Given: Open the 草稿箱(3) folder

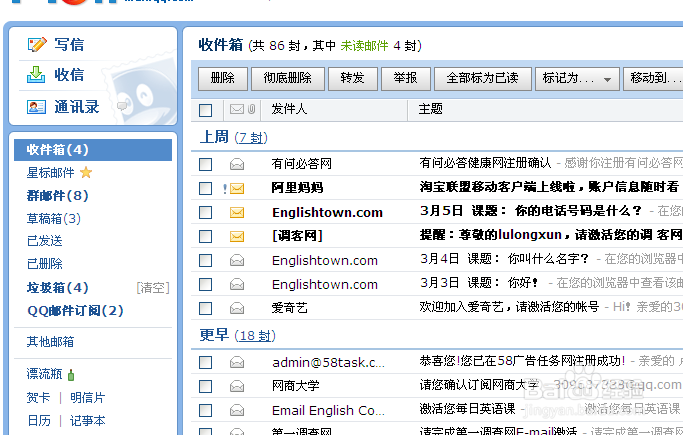Looking at the screenshot, I should coord(54,219).
